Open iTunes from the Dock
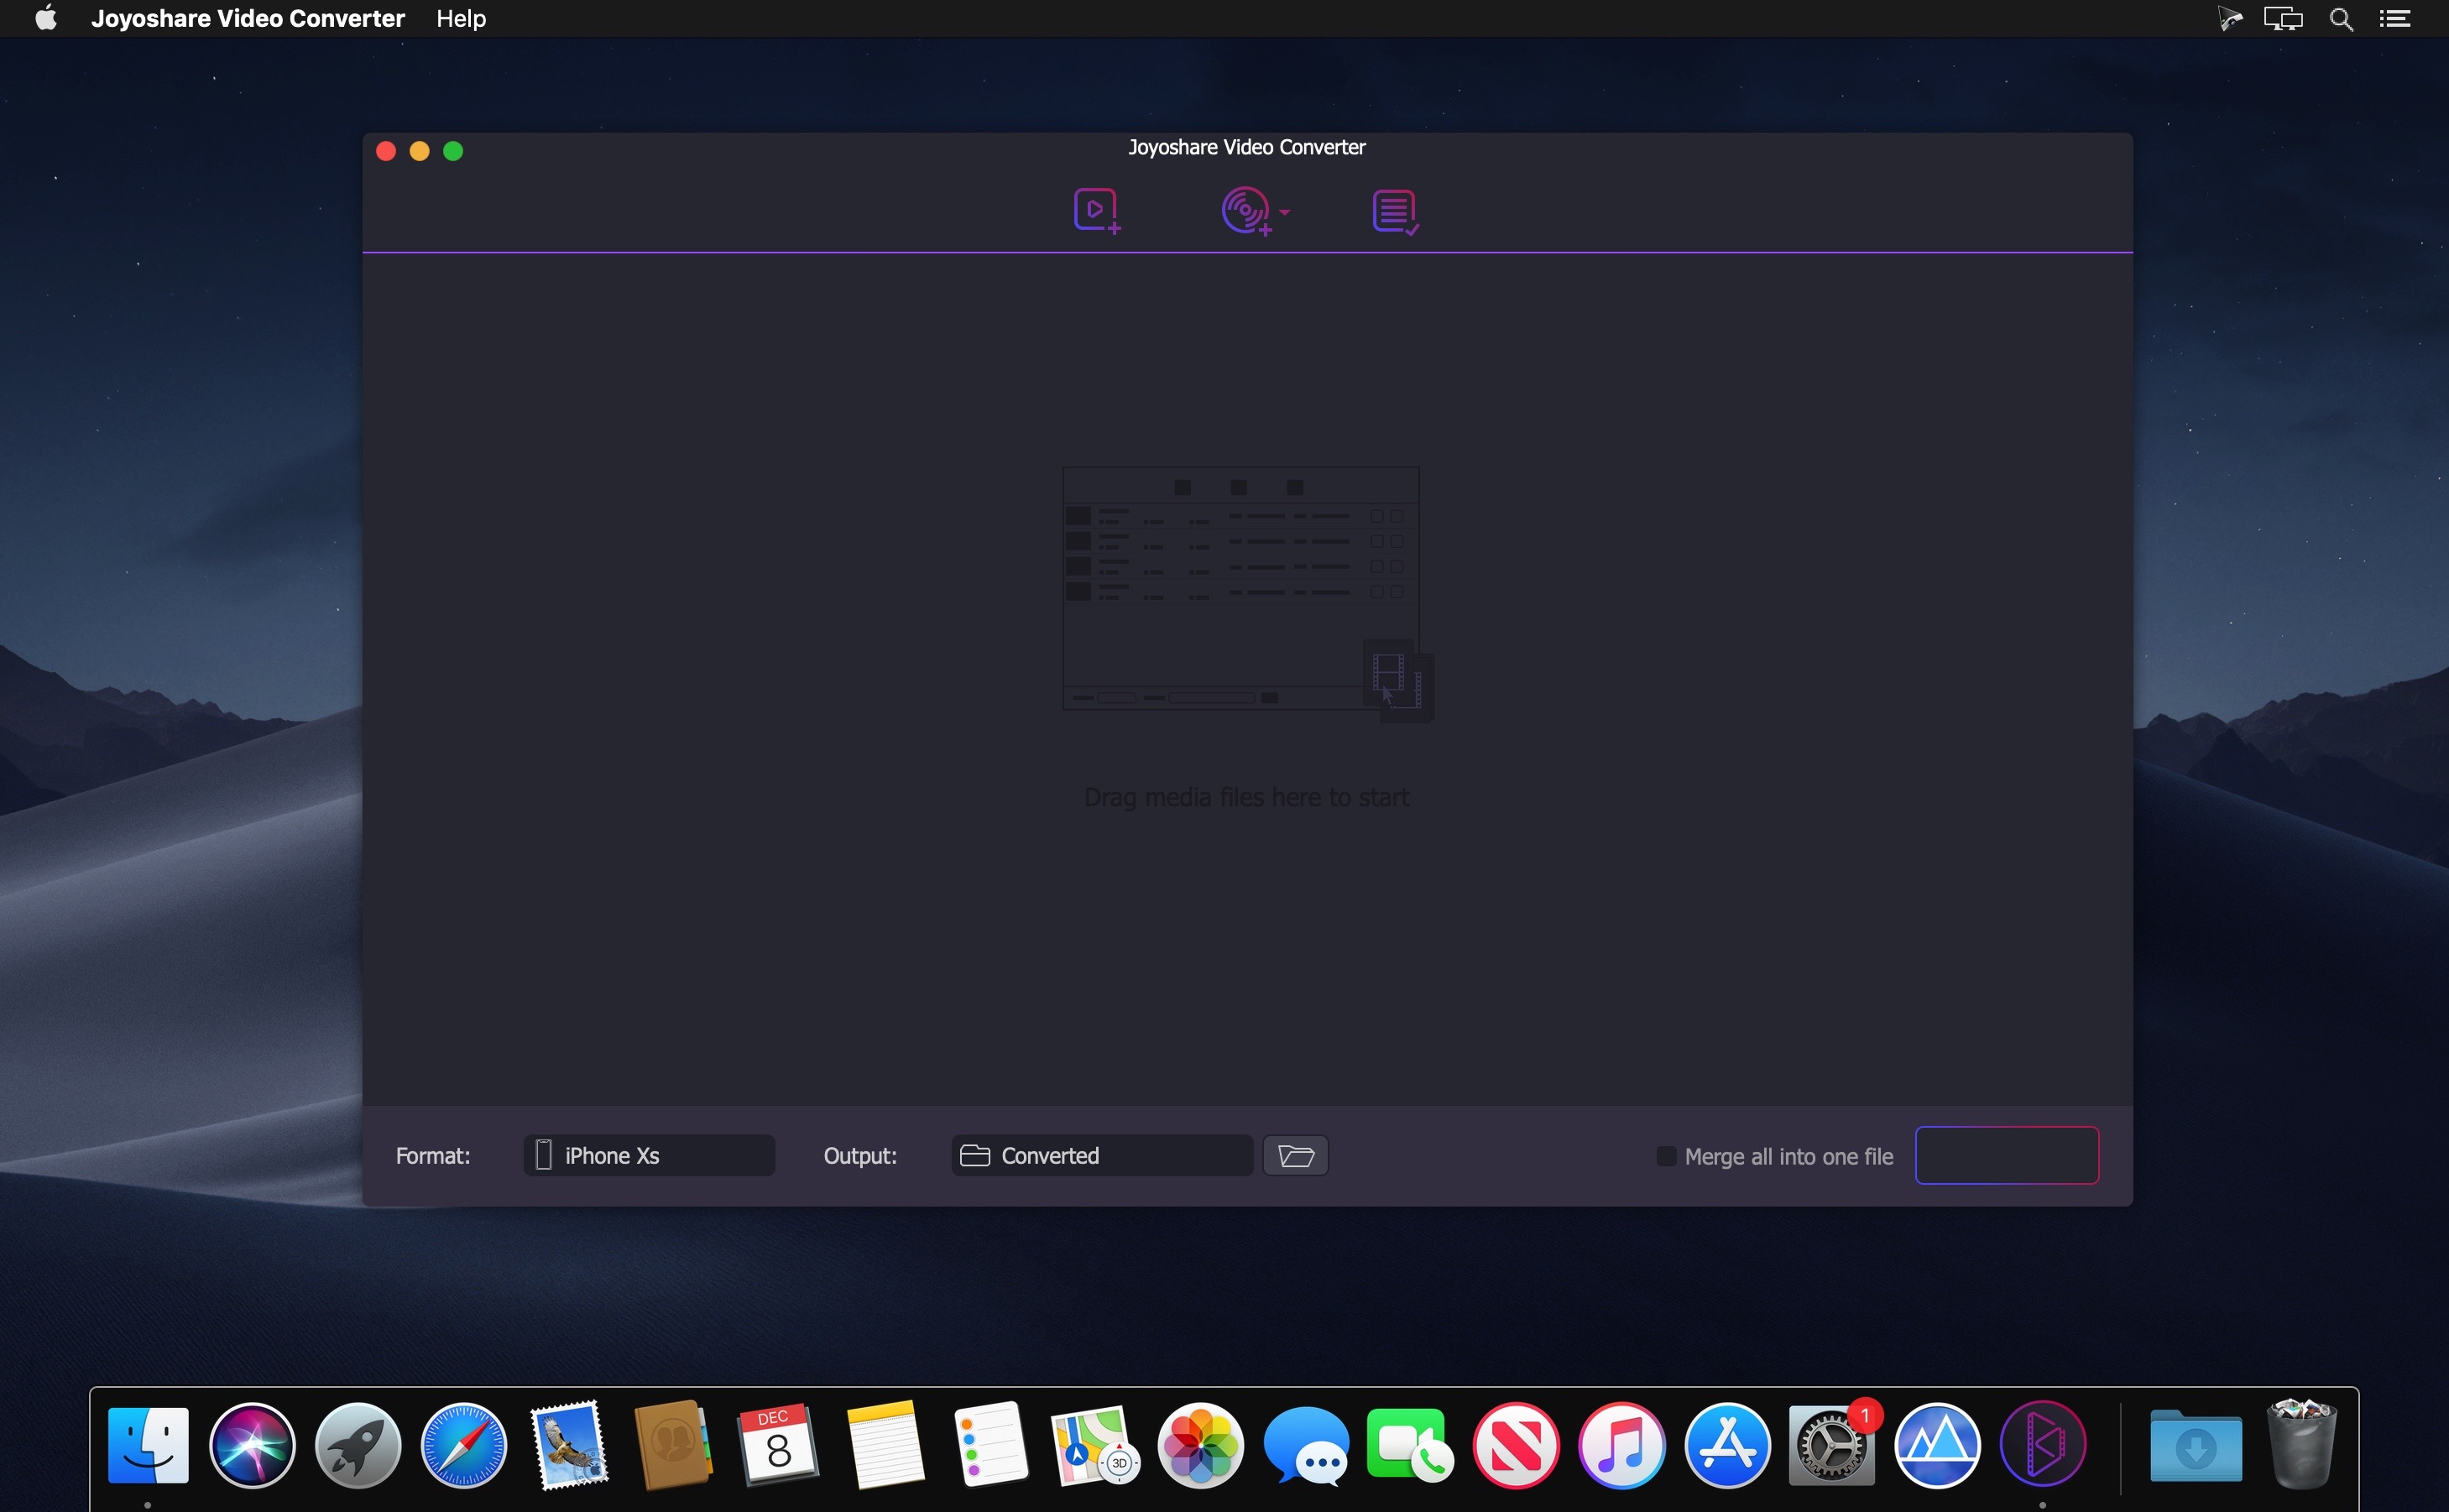Viewport: 2449px width, 1512px height. pyautogui.click(x=1622, y=1445)
